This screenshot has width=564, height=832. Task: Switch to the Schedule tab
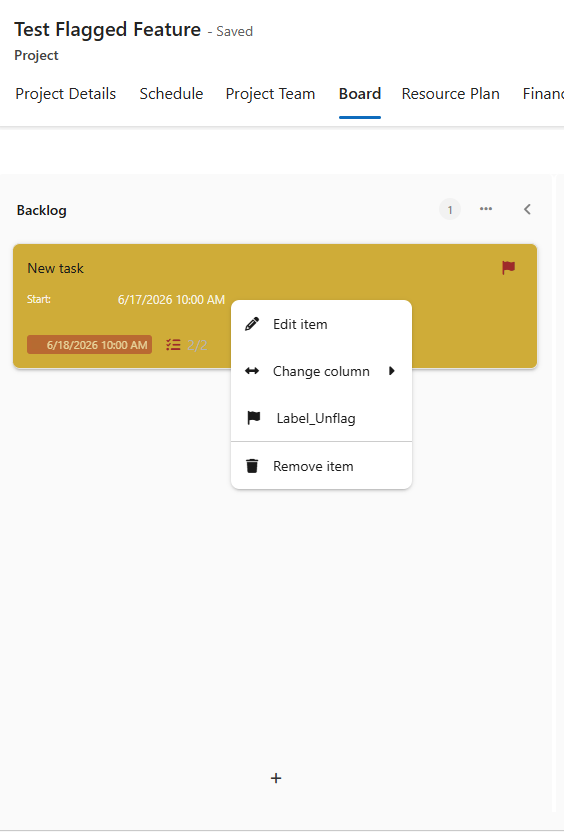(171, 94)
